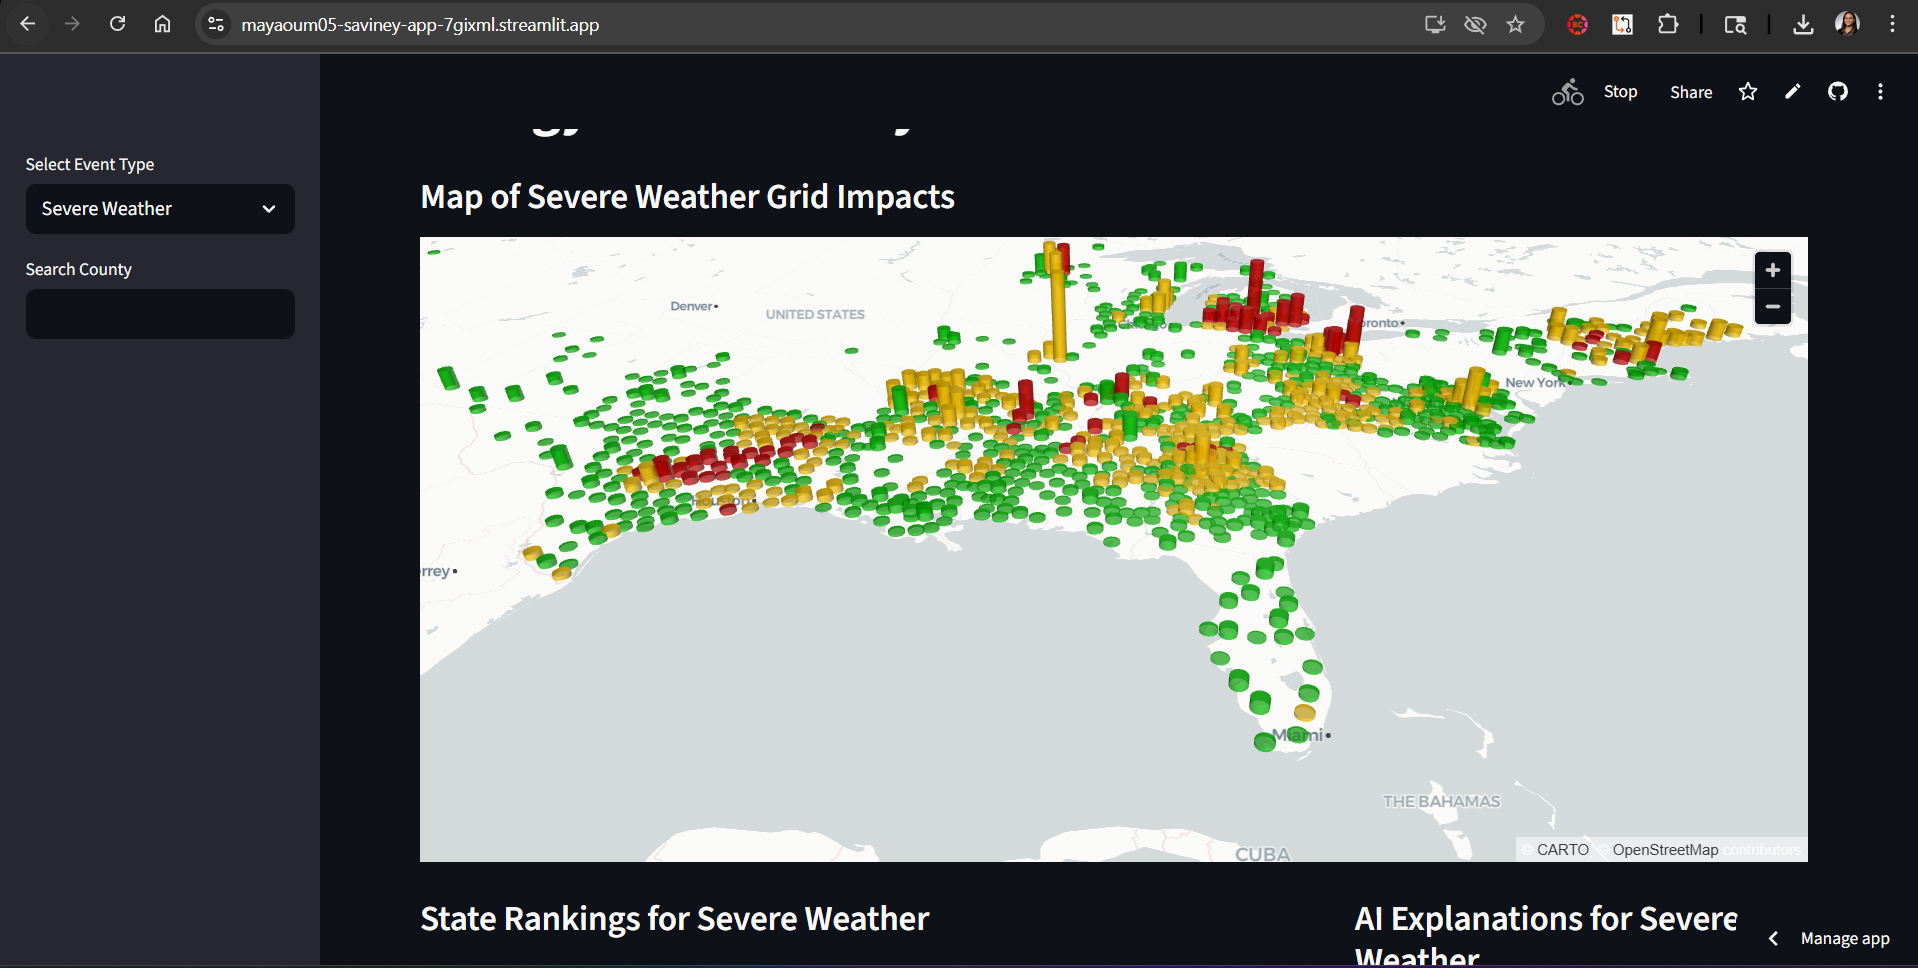Open the tab search media icon
1918x968 pixels.
click(x=1736, y=24)
